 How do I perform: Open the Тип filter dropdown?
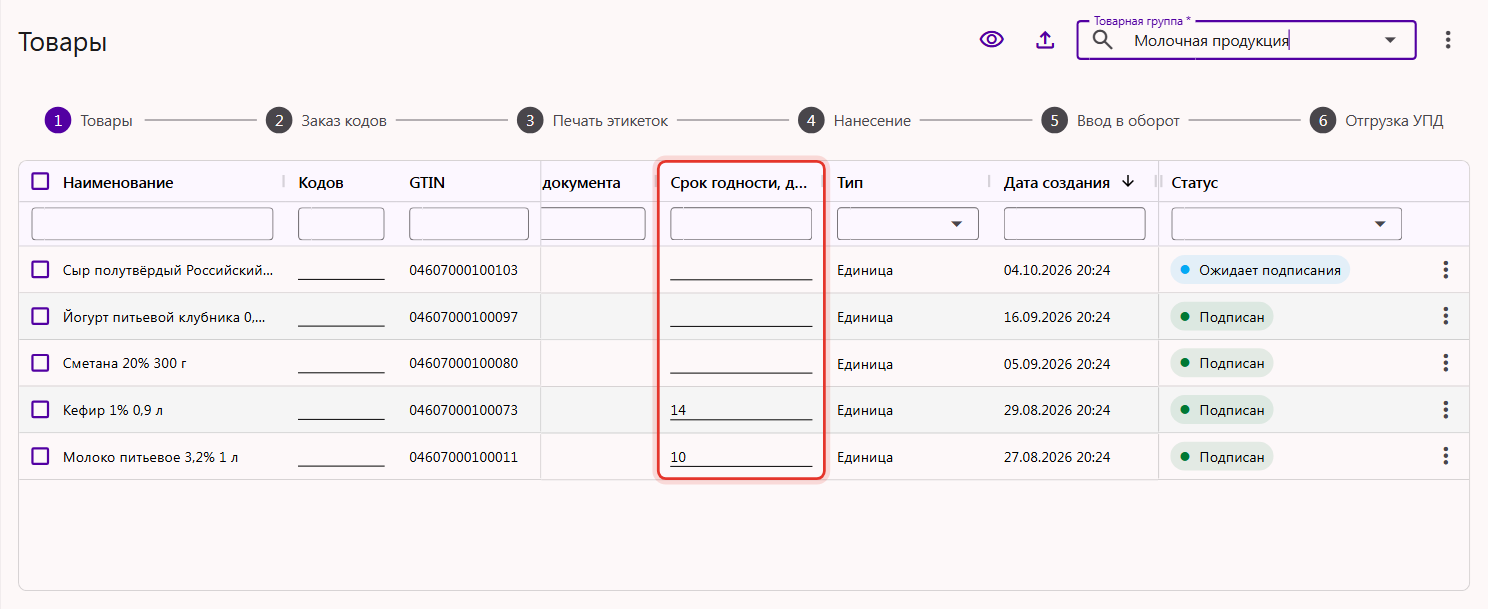click(908, 224)
